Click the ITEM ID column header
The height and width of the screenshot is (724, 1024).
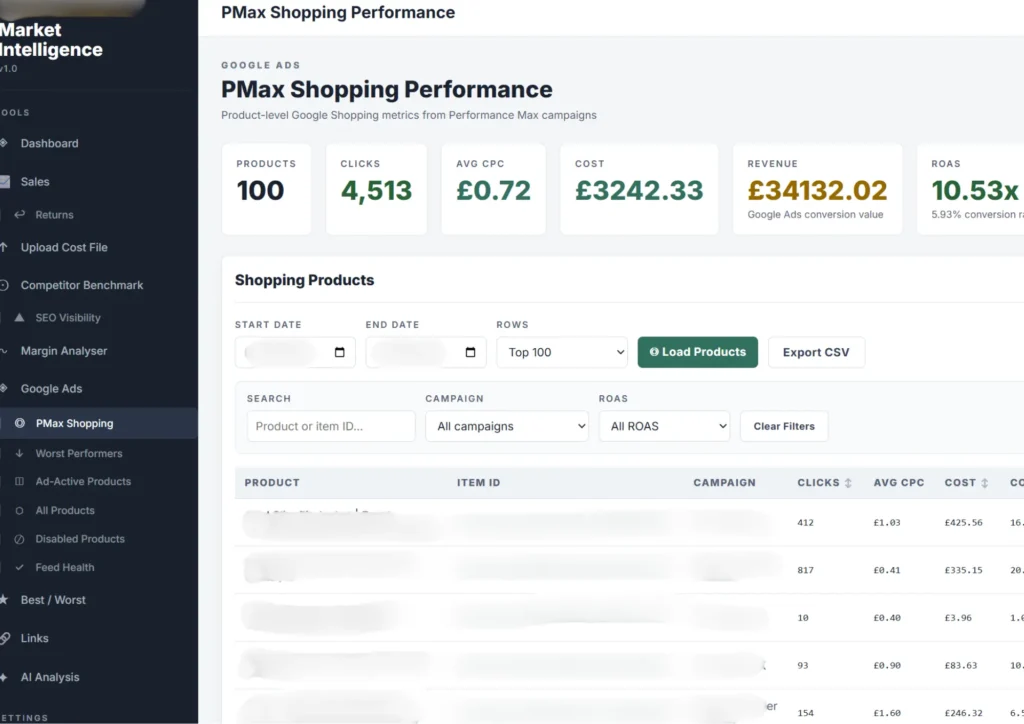tap(478, 483)
